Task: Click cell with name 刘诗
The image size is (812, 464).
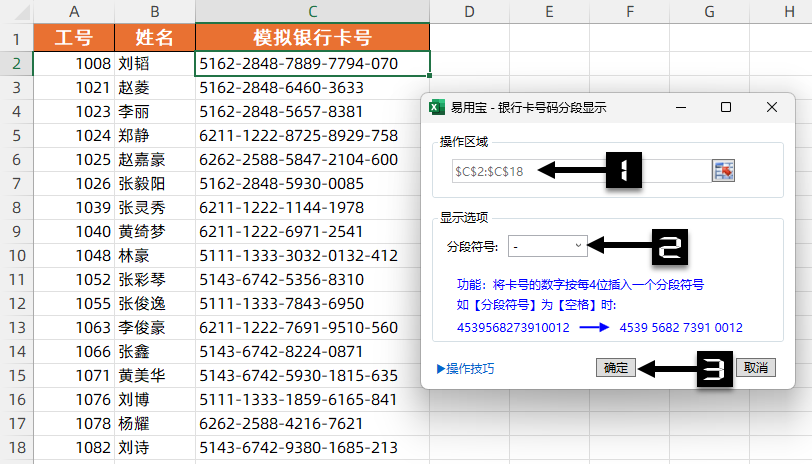Action: (155, 447)
